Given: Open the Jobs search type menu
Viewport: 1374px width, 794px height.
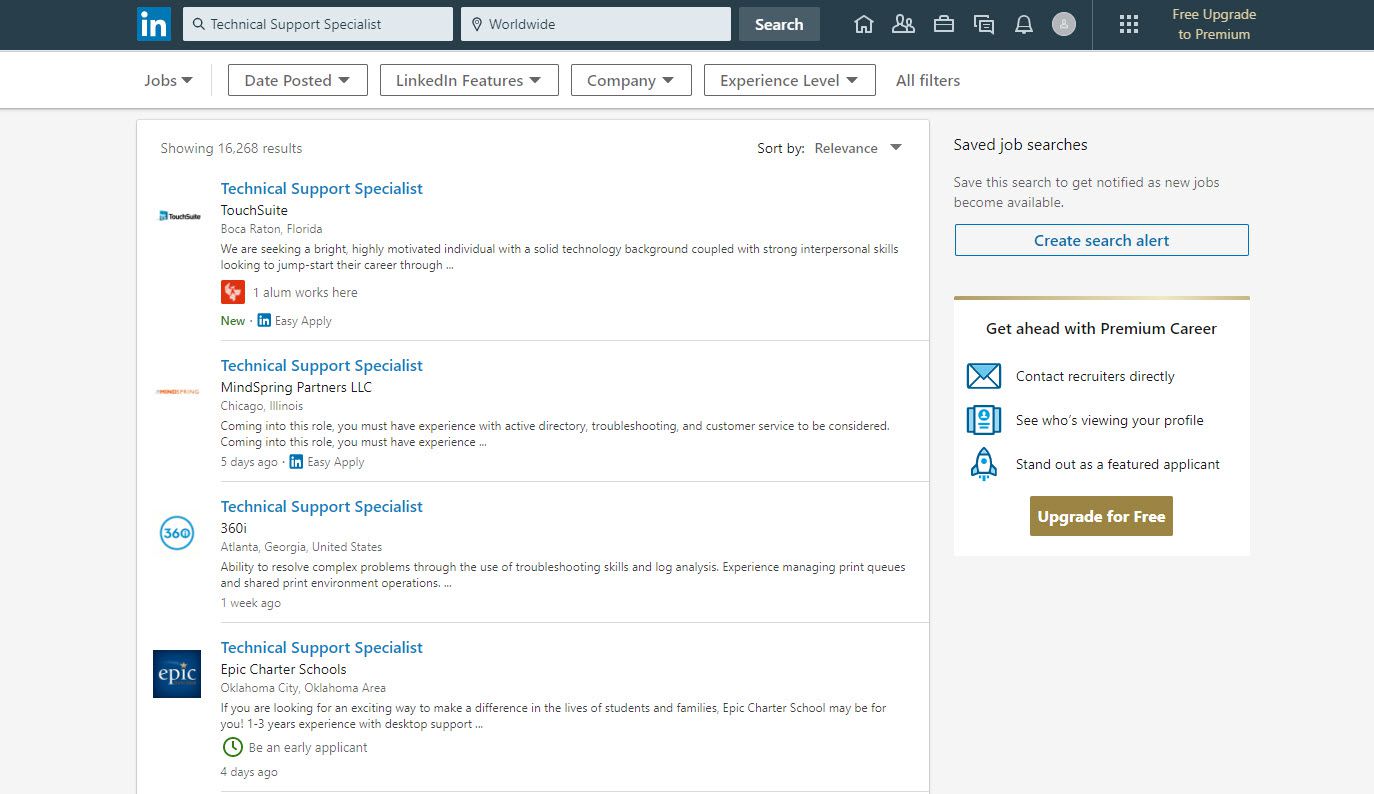Looking at the screenshot, I should 168,80.
